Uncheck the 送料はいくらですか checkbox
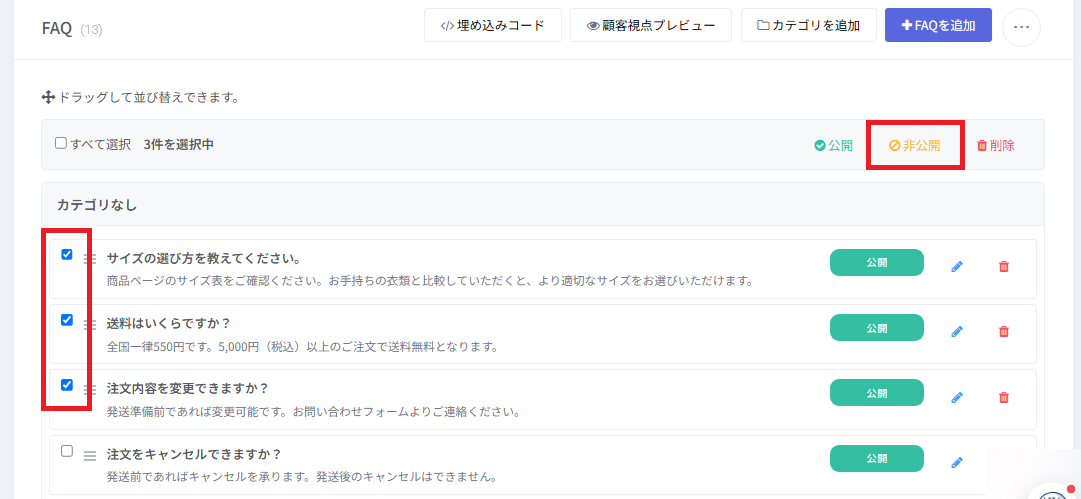Screen dimensions: 1081x499 pyautogui.click(x=67, y=320)
